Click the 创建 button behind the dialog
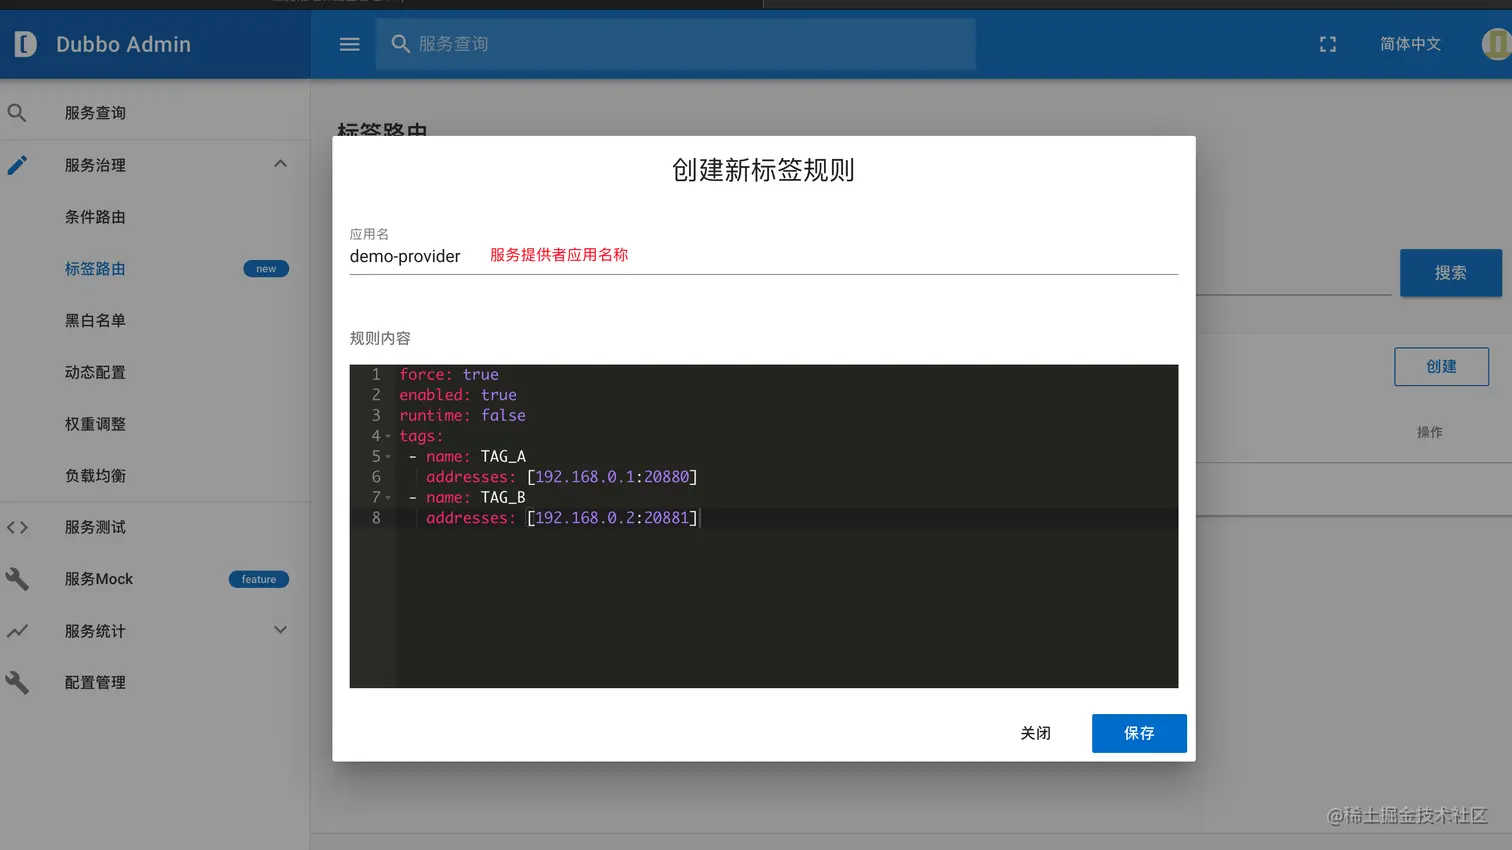 (1441, 367)
